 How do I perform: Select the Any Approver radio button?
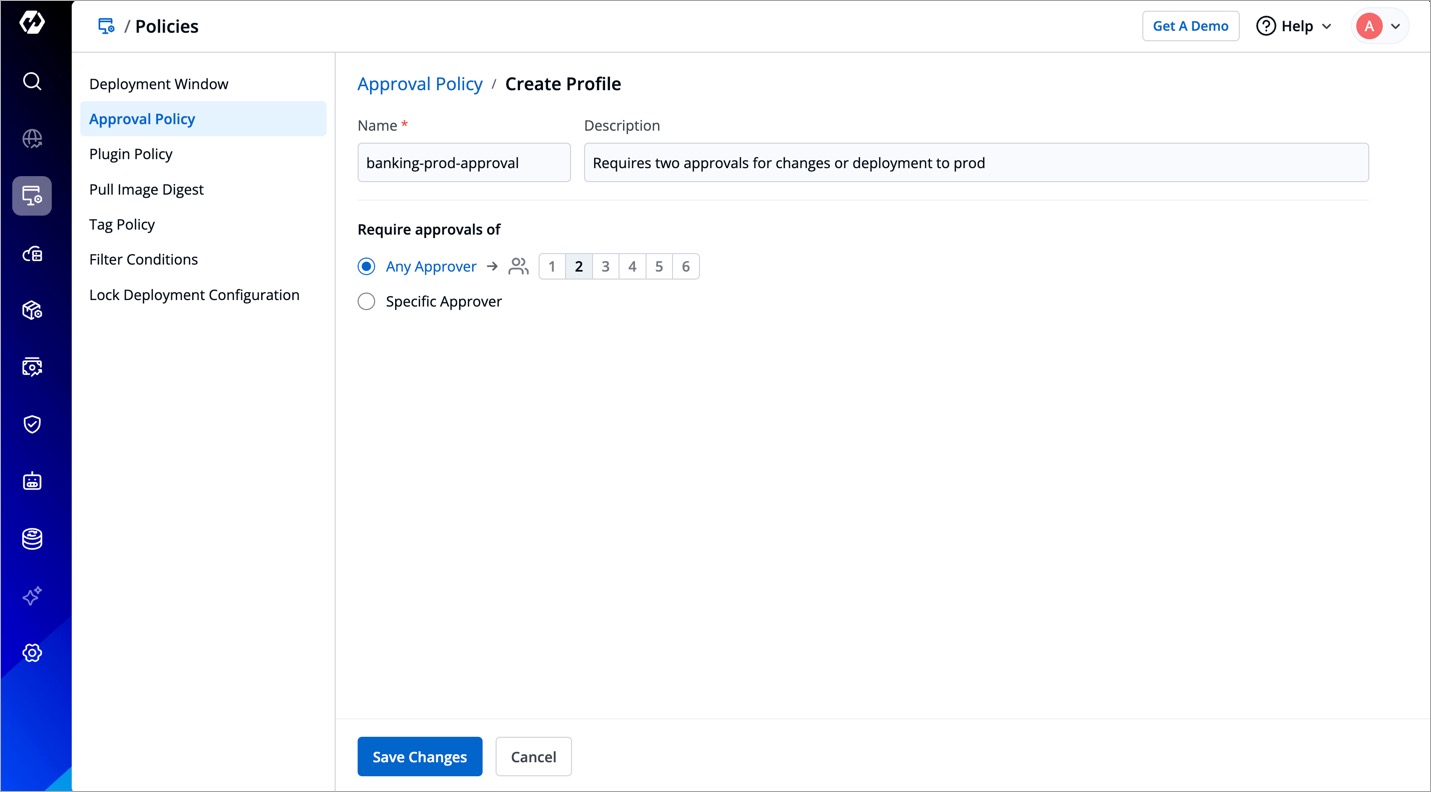(x=367, y=266)
